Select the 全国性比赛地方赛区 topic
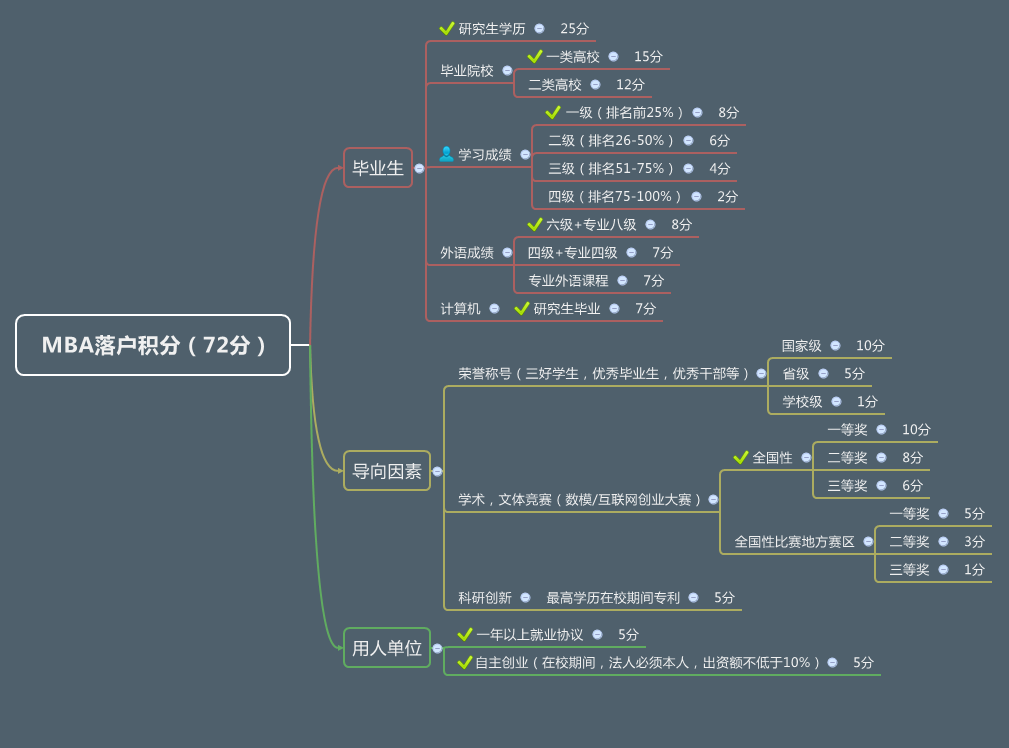The image size is (1009, 748). (x=795, y=542)
